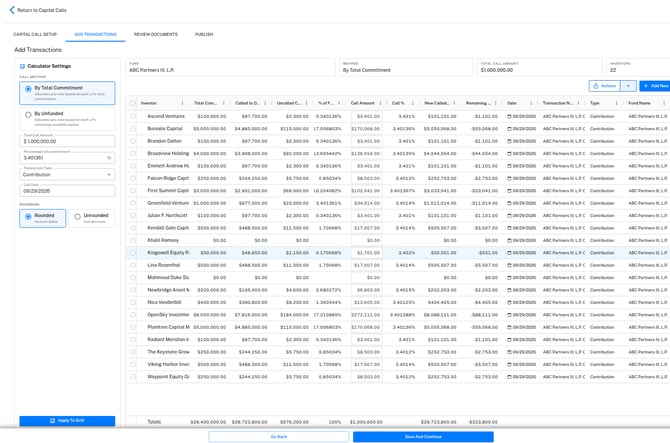Screen dimensions: 670x443
Task: Click the percentage of commitment field
Action: coord(67,158)
